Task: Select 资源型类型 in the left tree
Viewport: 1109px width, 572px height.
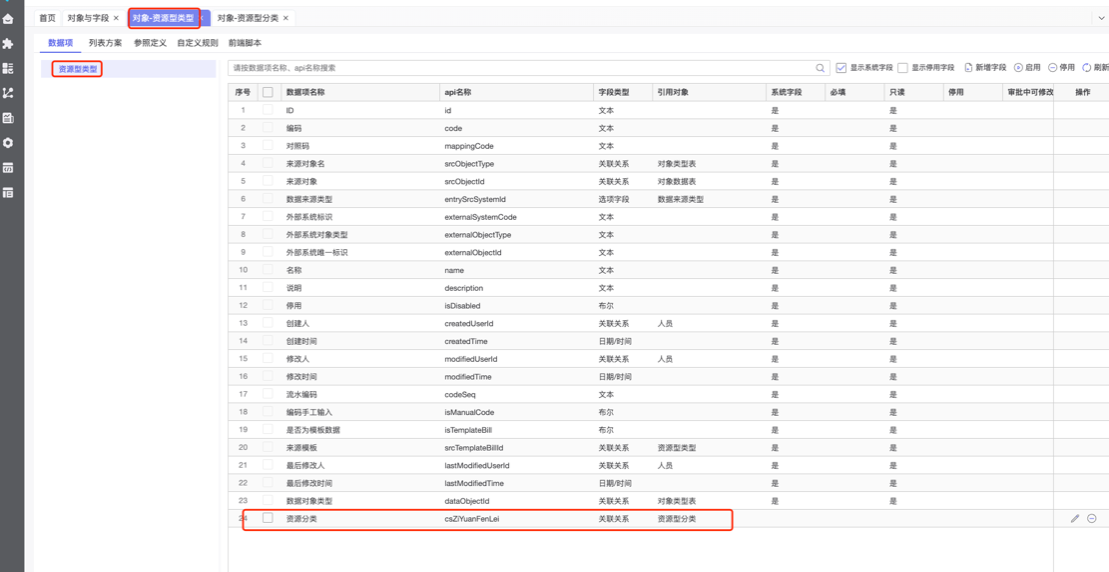Action: click(78, 69)
